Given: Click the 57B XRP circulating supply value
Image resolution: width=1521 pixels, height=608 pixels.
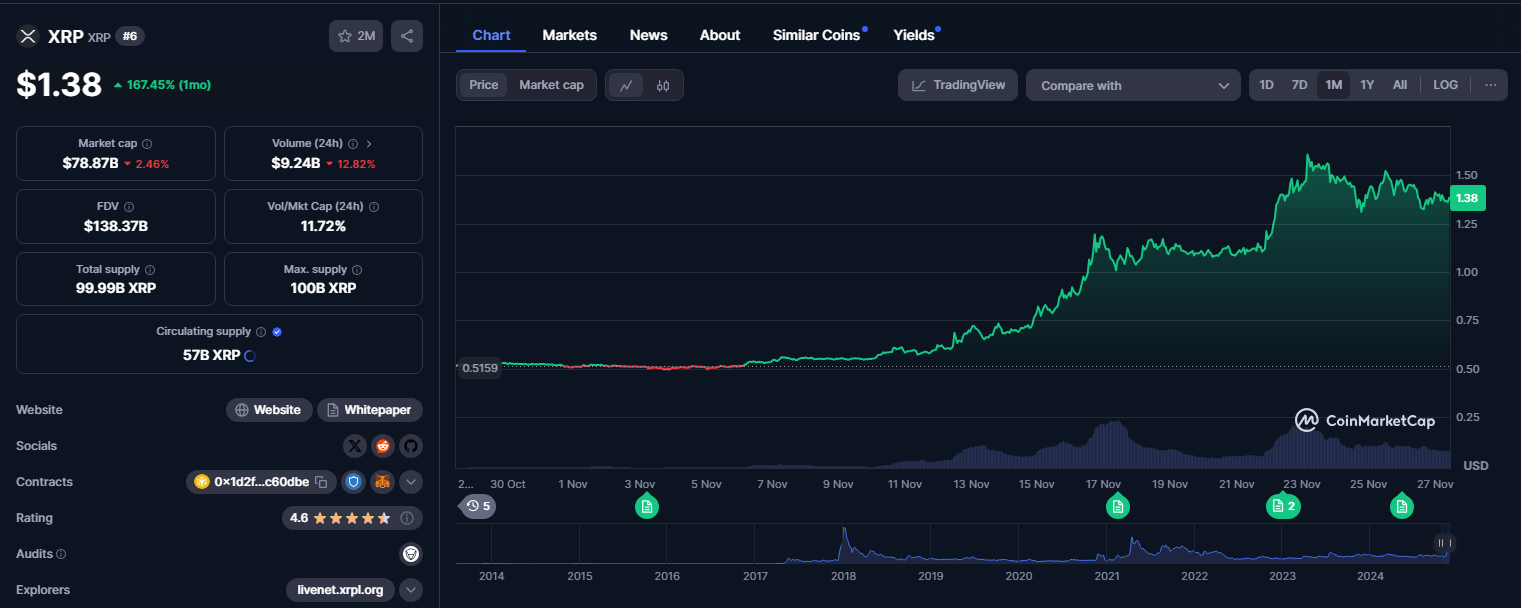Looking at the screenshot, I should click(x=212, y=354).
